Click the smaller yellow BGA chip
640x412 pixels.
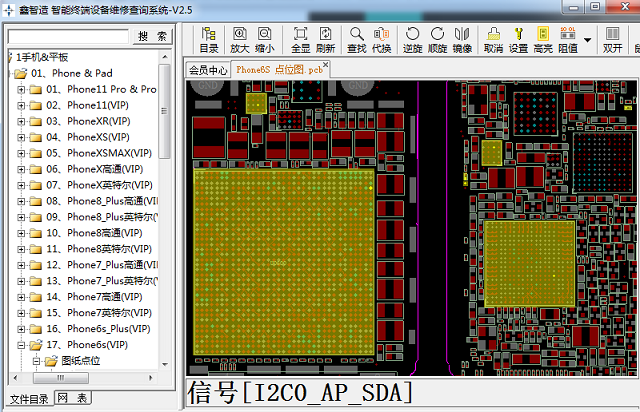coord(529,263)
